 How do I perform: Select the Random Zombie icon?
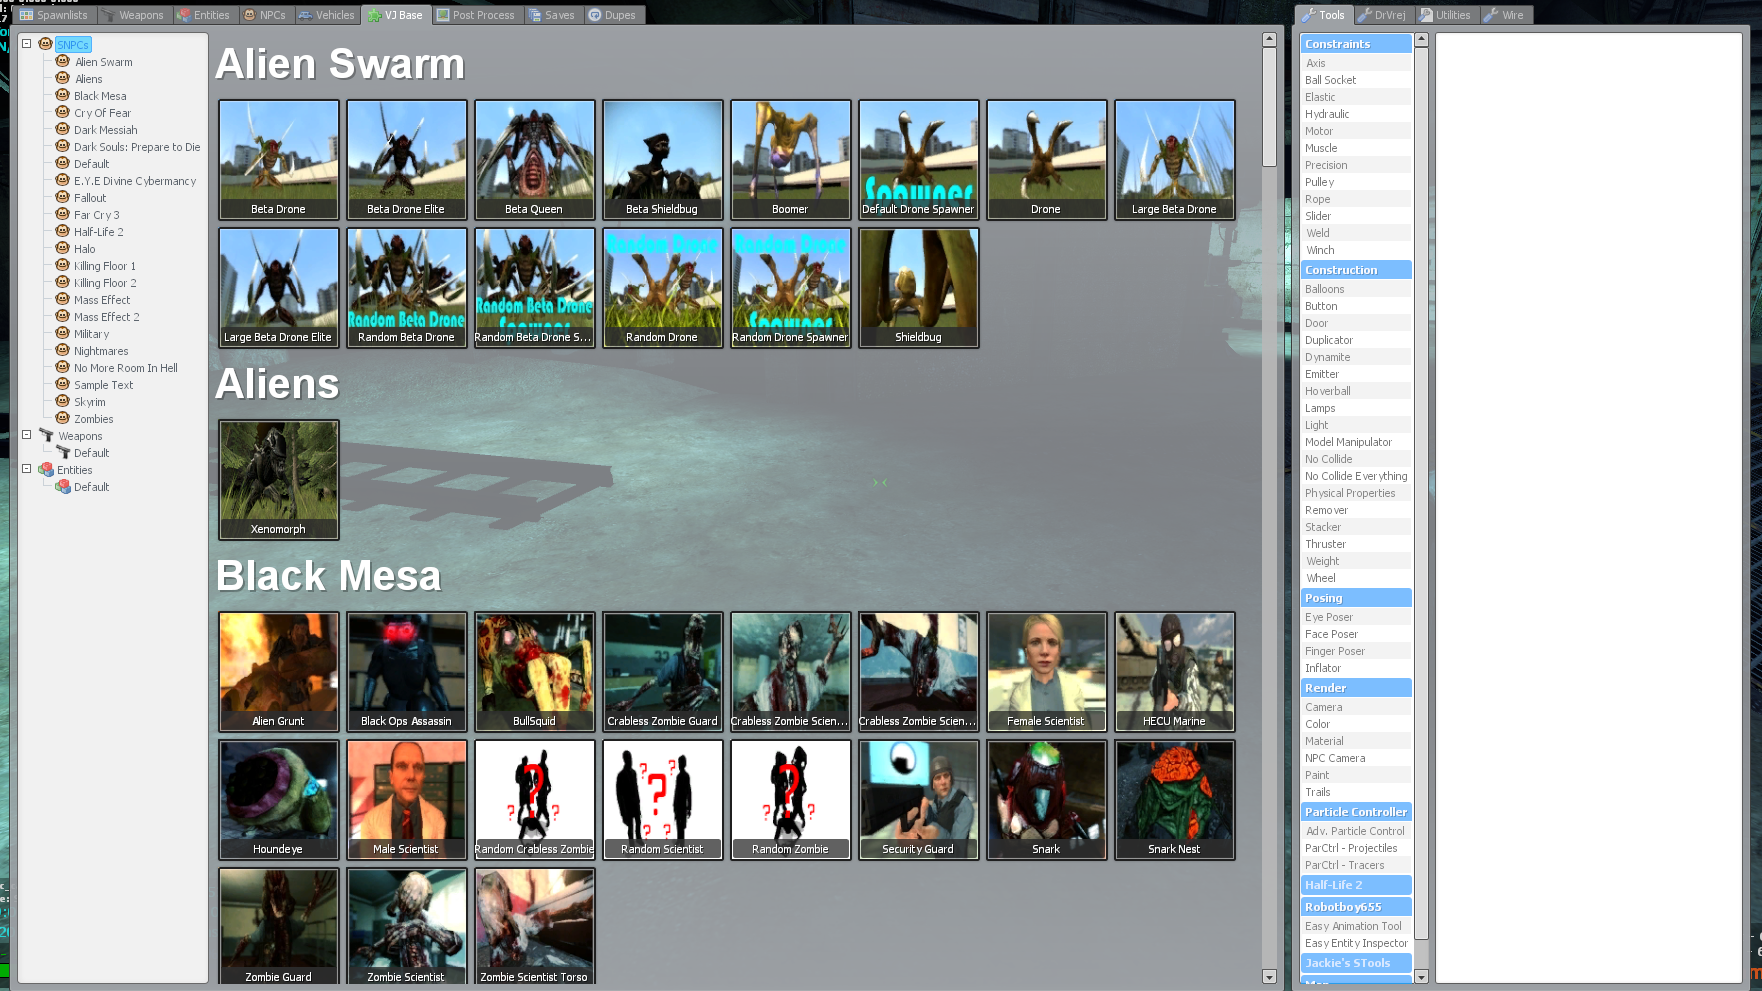click(x=791, y=800)
